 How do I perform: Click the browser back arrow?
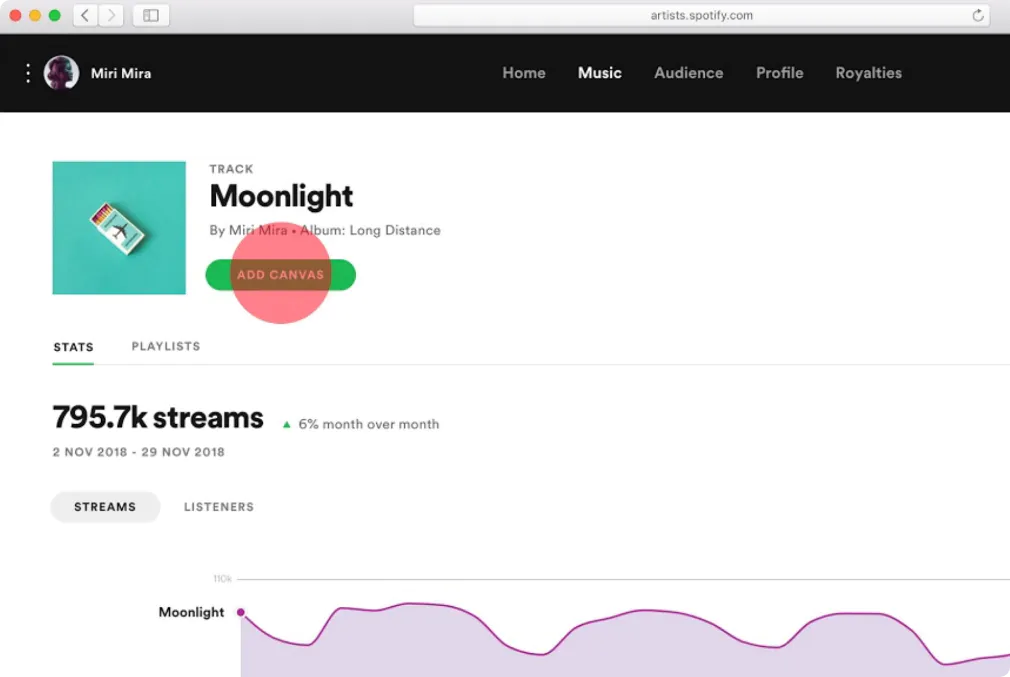tap(84, 15)
